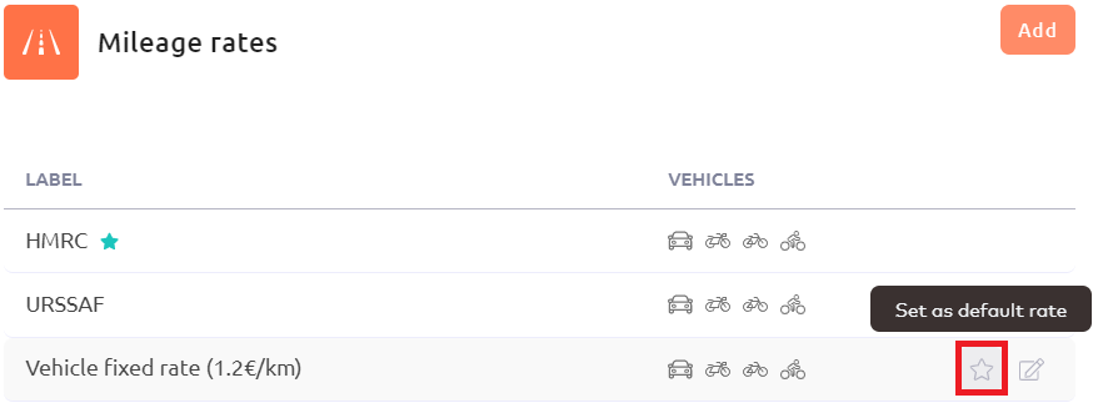Click the first motorbike icon in HMRC row
This screenshot has width=1116, height=416.
click(717, 241)
